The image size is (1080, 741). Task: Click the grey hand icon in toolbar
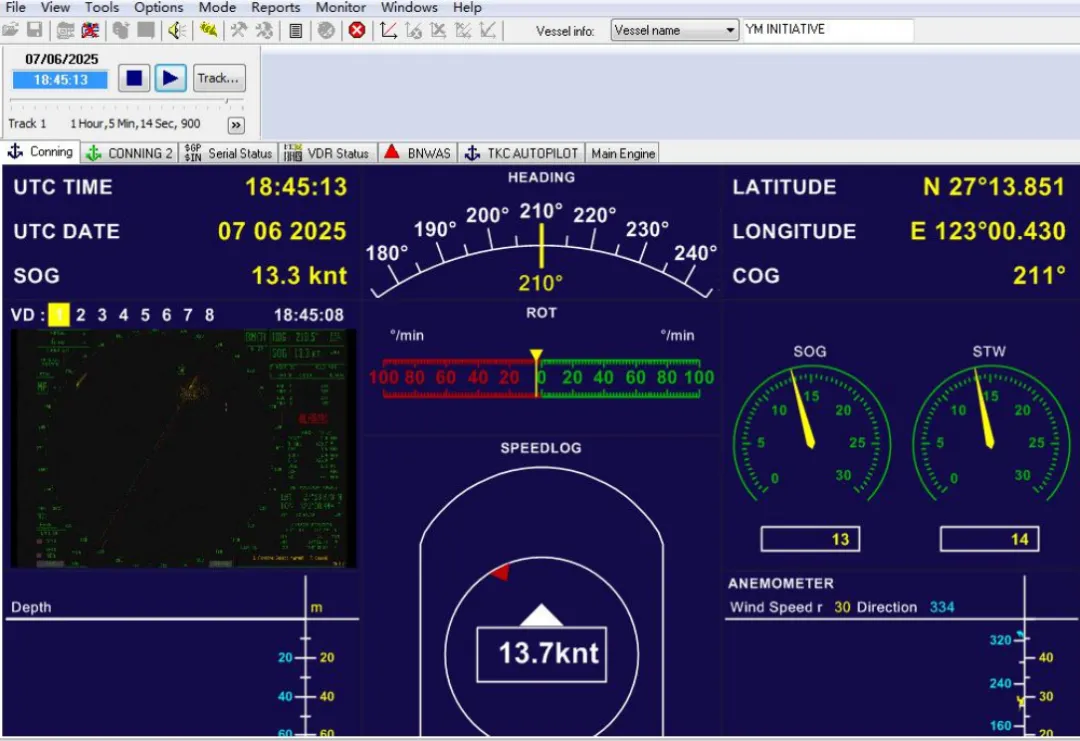click(x=121, y=30)
